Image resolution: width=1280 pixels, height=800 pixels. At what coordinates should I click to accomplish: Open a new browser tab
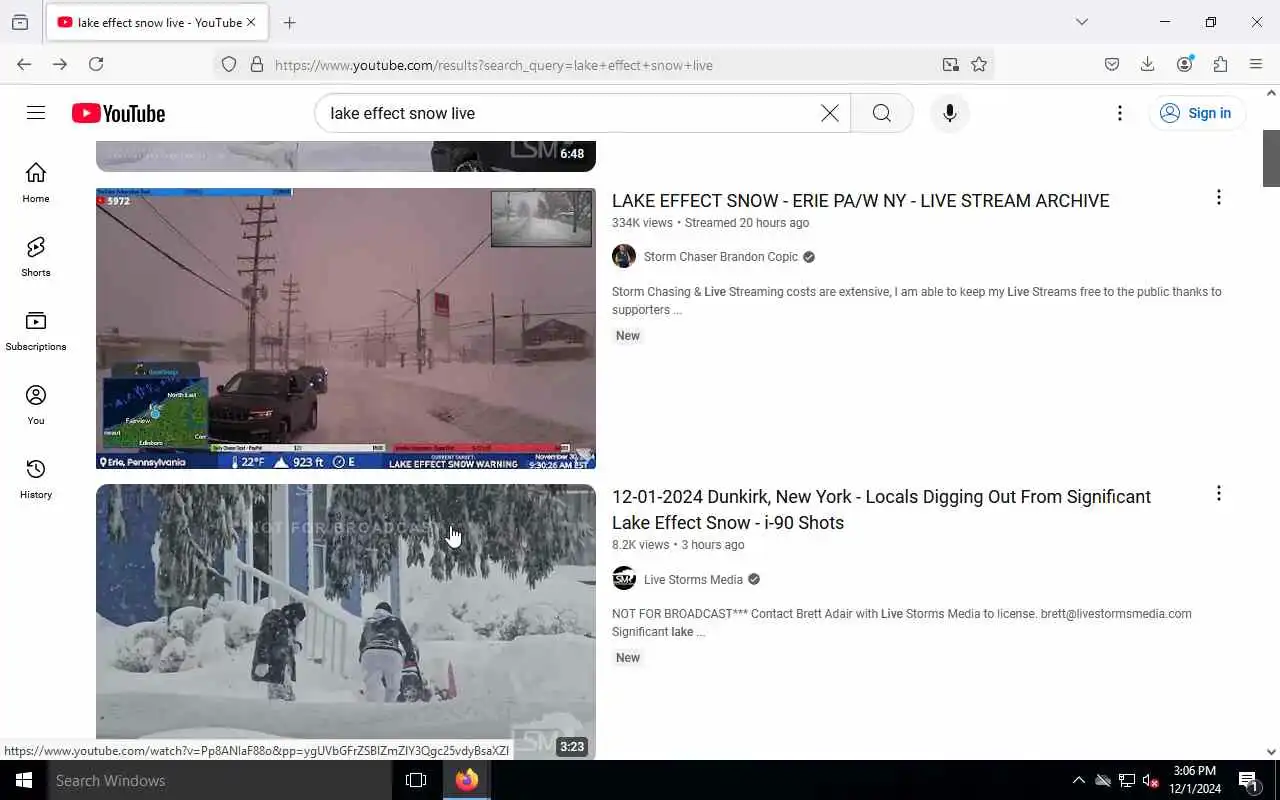(x=289, y=22)
